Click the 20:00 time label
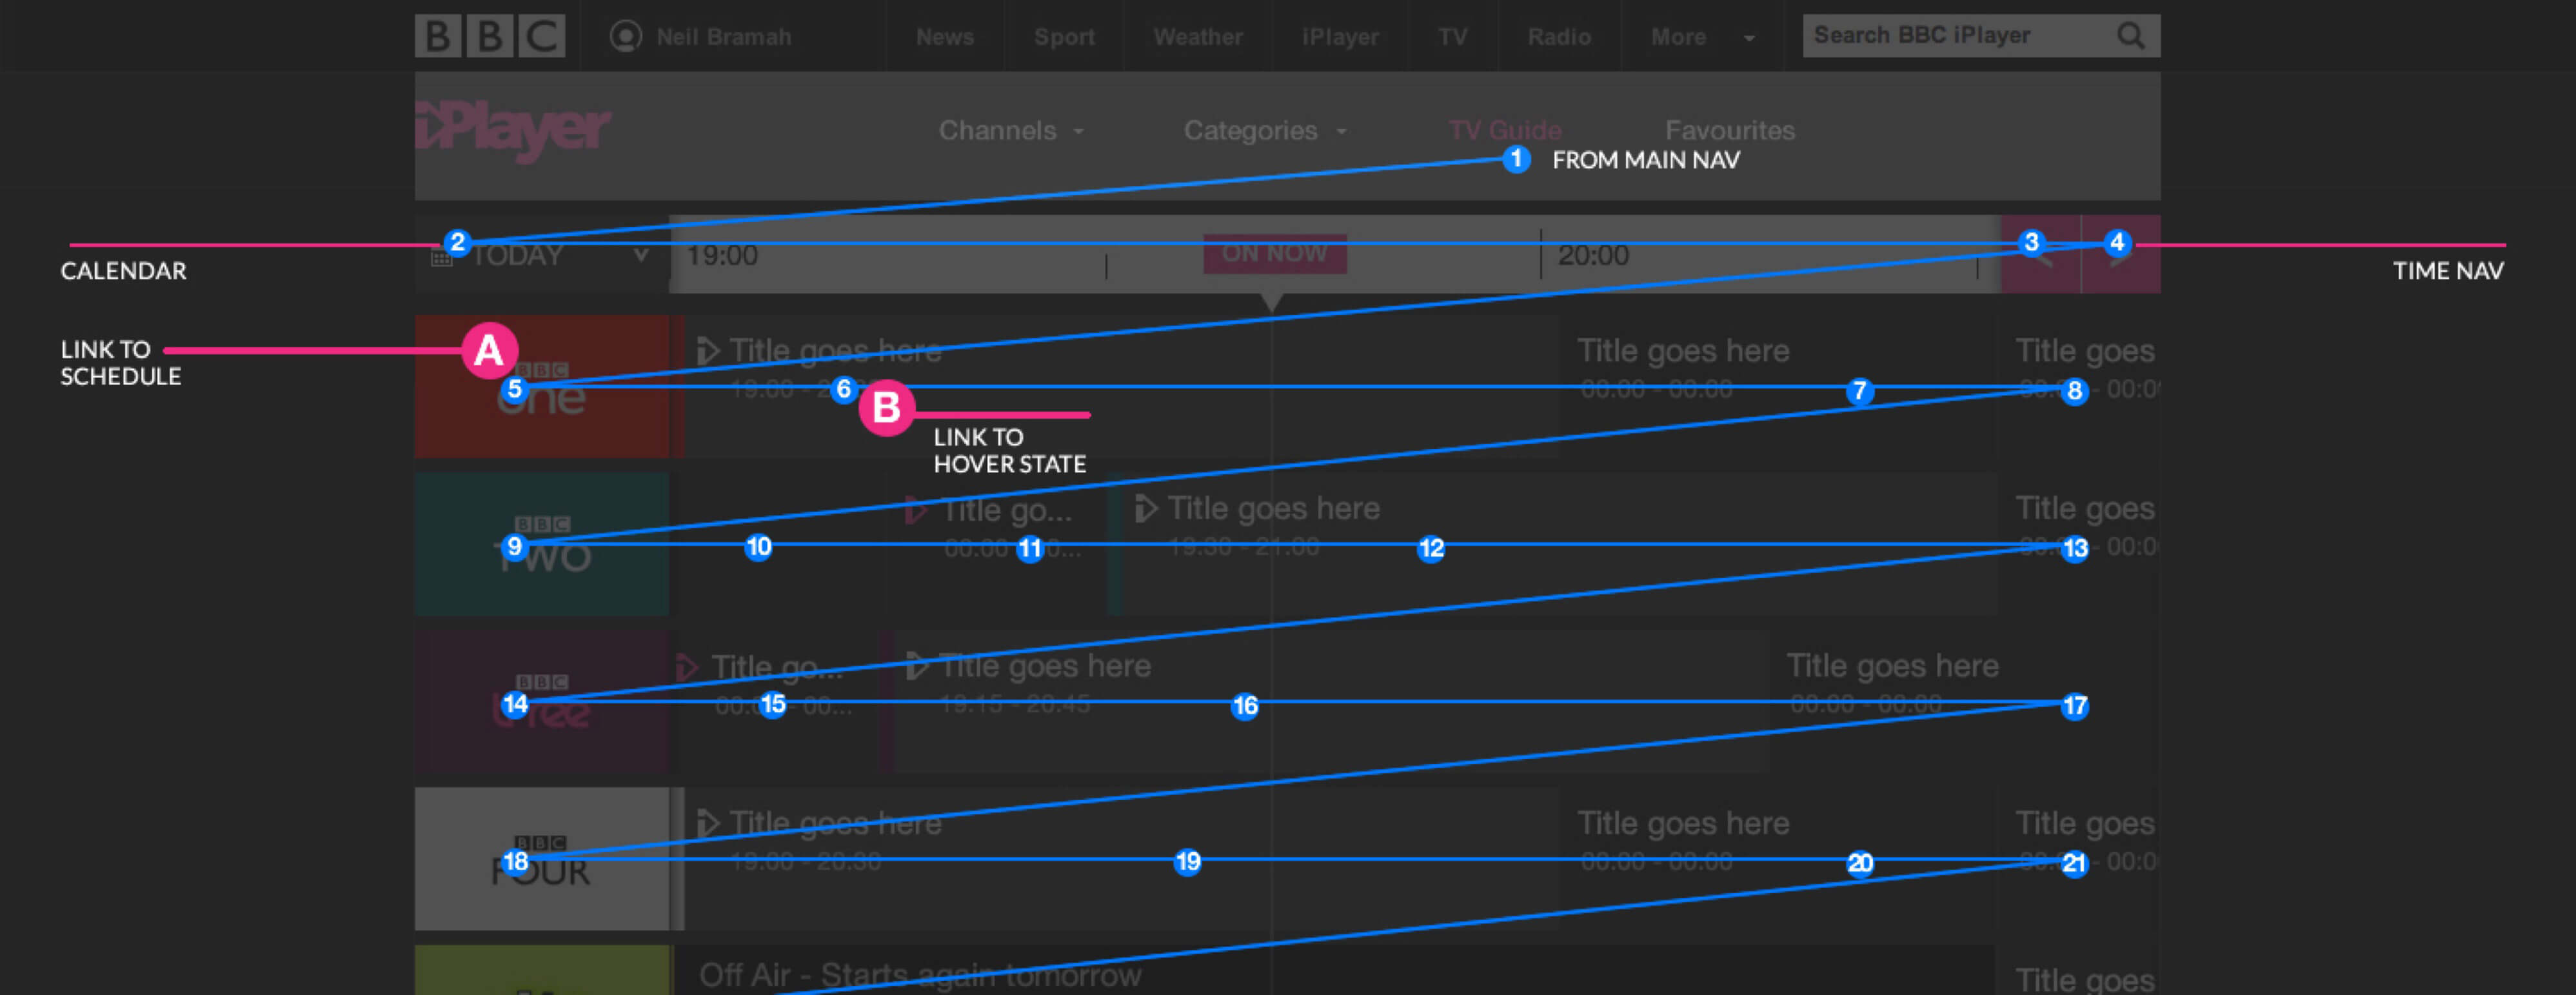This screenshot has height=995, width=2576. [1593, 256]
